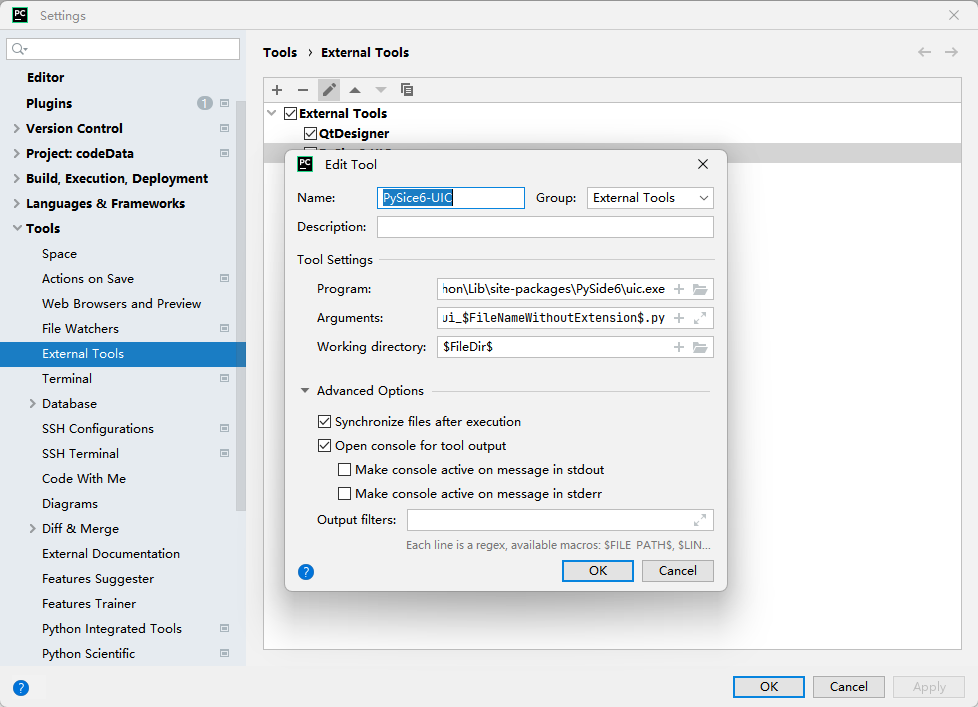The height and width of the screenshot is (707, 978).
Task: Remove the selected external tool
Action: (303, 90)
